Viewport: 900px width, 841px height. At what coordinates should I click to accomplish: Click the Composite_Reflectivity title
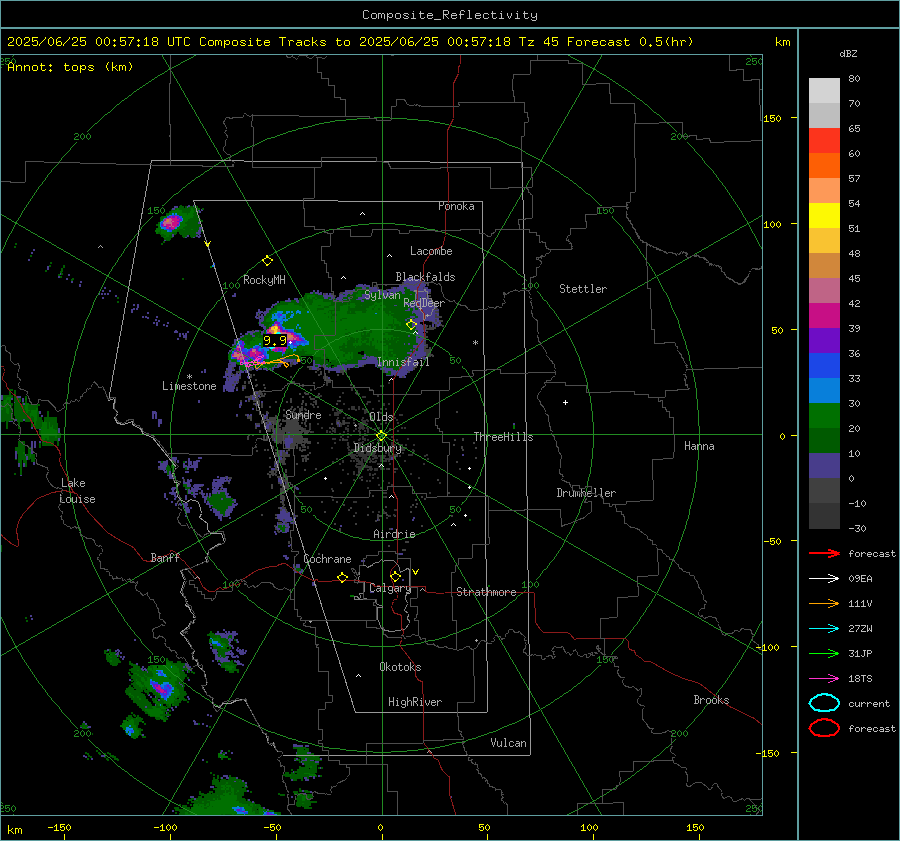point(450,15)
